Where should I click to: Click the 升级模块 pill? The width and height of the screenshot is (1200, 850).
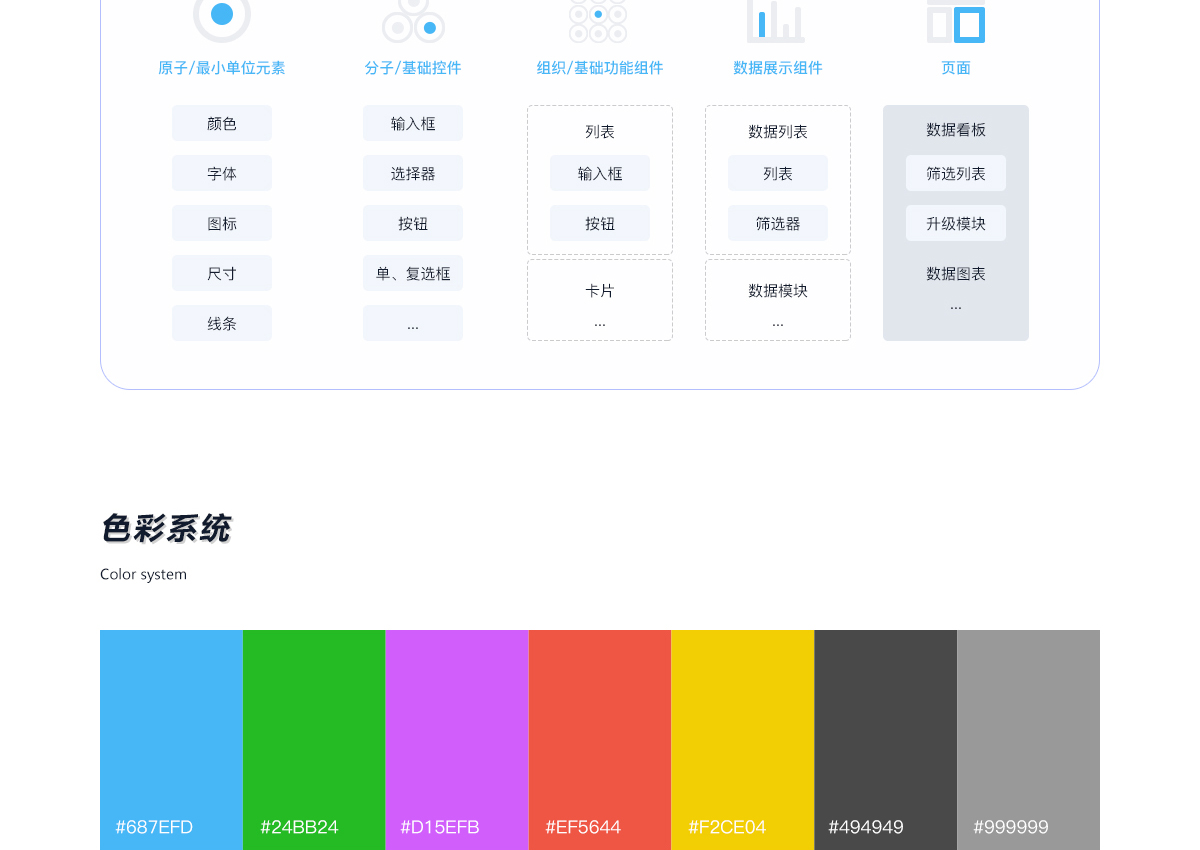[956, 223]
